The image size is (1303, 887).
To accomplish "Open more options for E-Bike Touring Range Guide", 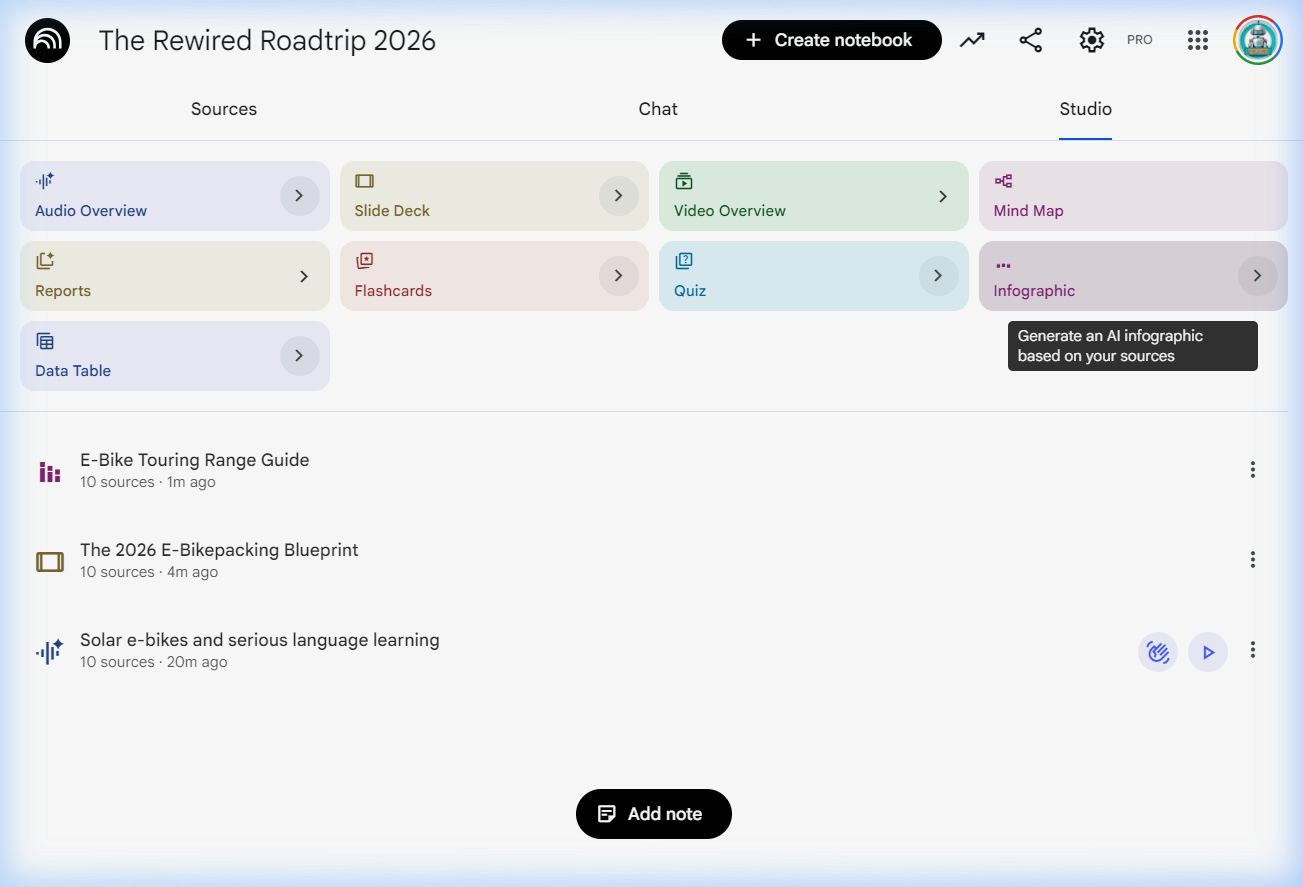I will coord(1252,470).
